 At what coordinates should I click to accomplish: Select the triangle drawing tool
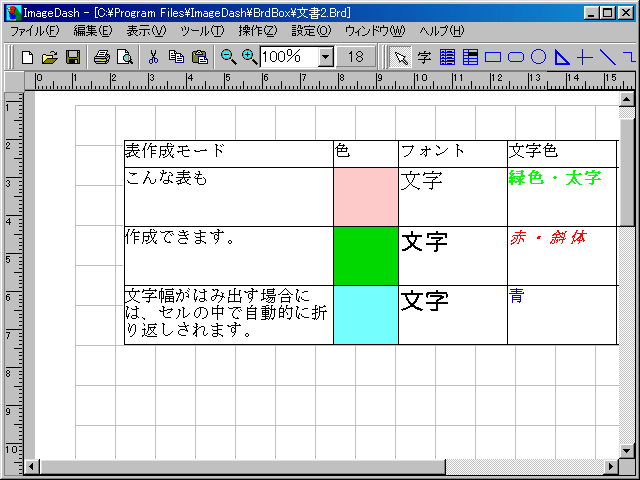tap(562, 58)
